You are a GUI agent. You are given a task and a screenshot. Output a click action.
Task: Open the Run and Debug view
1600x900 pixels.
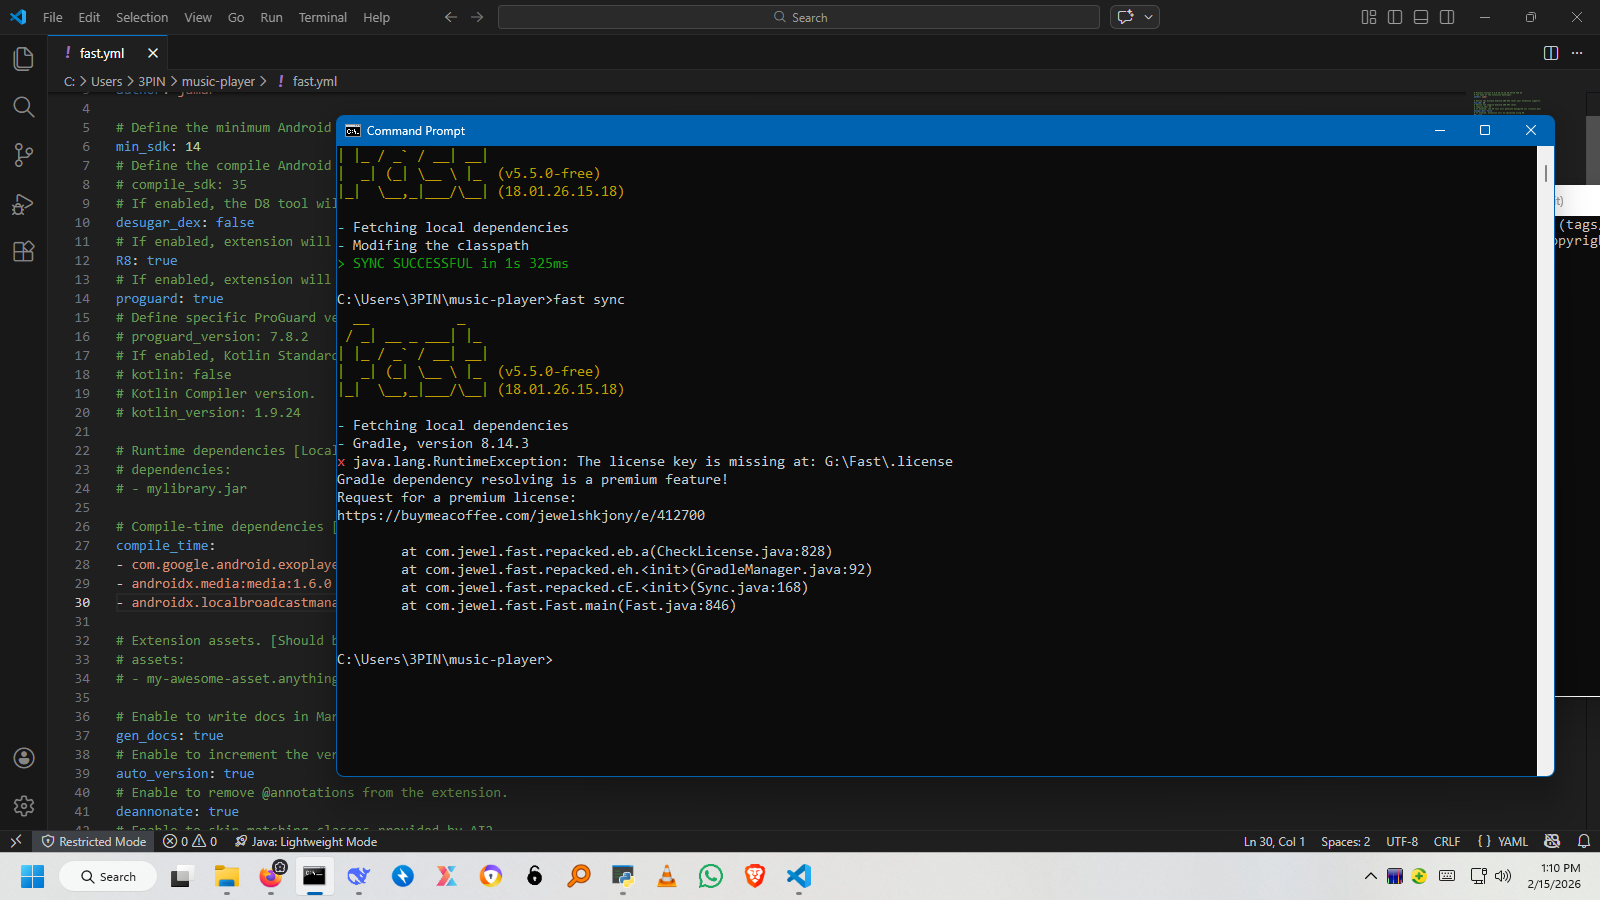pyautogui.click(x=24, y=204)
